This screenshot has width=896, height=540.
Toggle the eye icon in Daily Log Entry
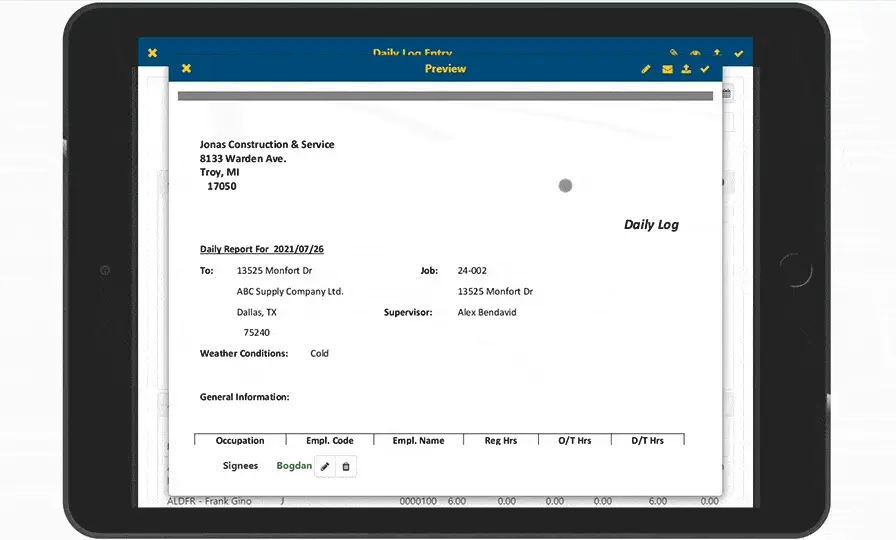pos(695,53)
